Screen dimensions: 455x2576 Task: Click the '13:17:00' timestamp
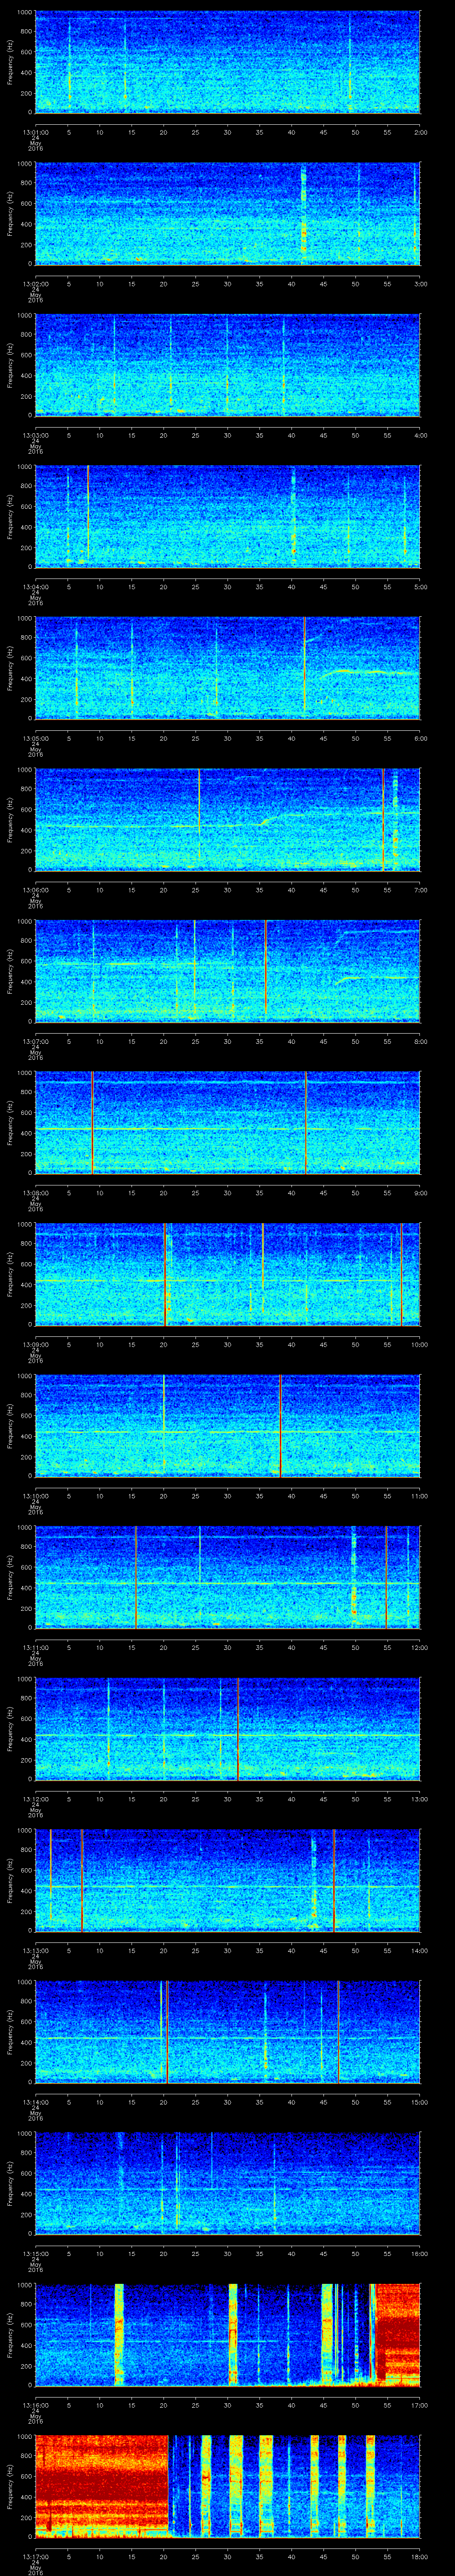click(36, 2558)
